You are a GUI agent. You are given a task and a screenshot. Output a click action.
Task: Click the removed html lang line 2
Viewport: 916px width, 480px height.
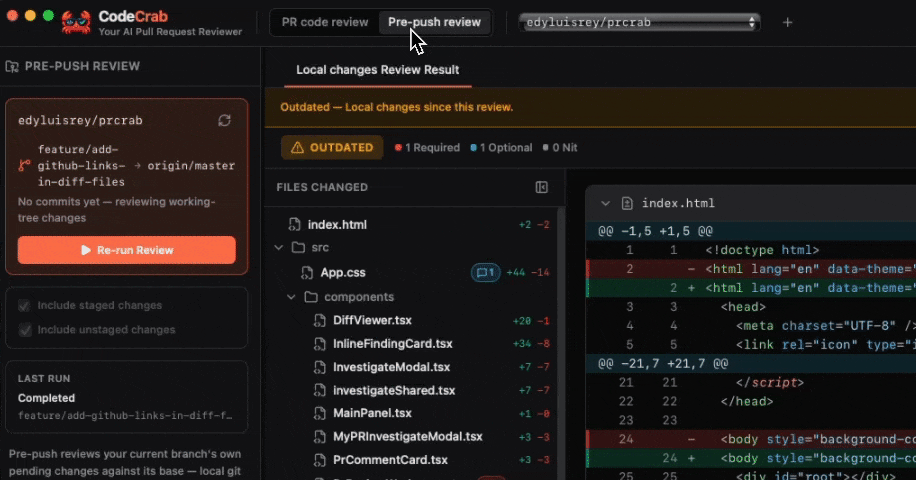pos(751,269)
